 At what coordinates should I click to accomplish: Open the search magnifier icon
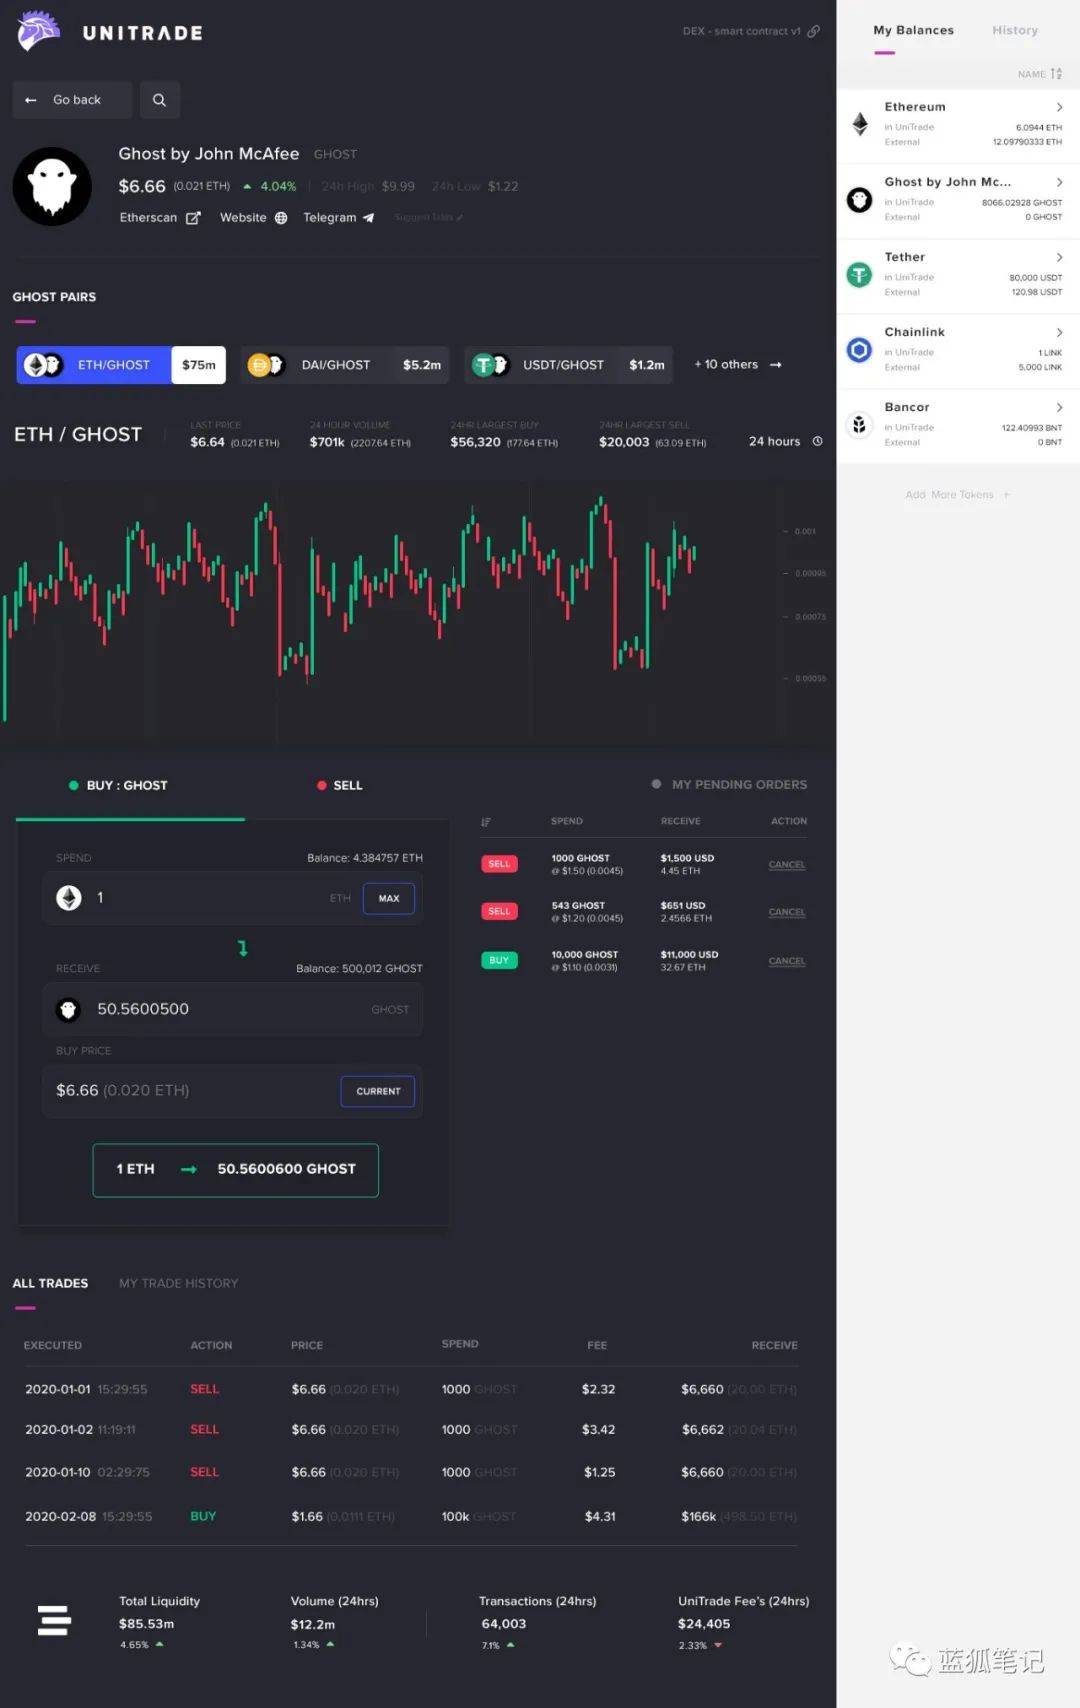pyautogui.click(x=159, y=100)
